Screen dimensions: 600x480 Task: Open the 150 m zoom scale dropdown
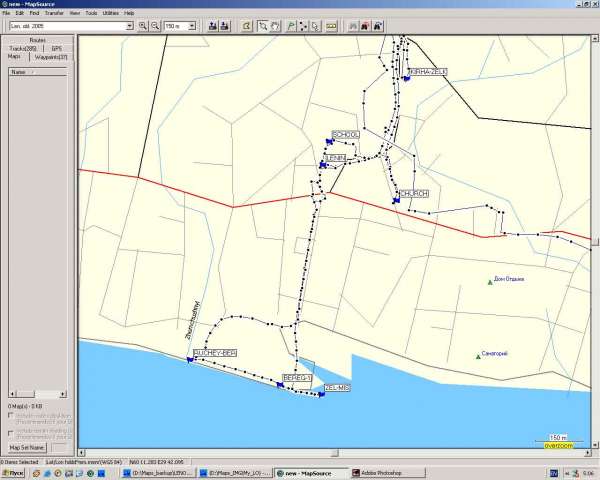point(191,25)
